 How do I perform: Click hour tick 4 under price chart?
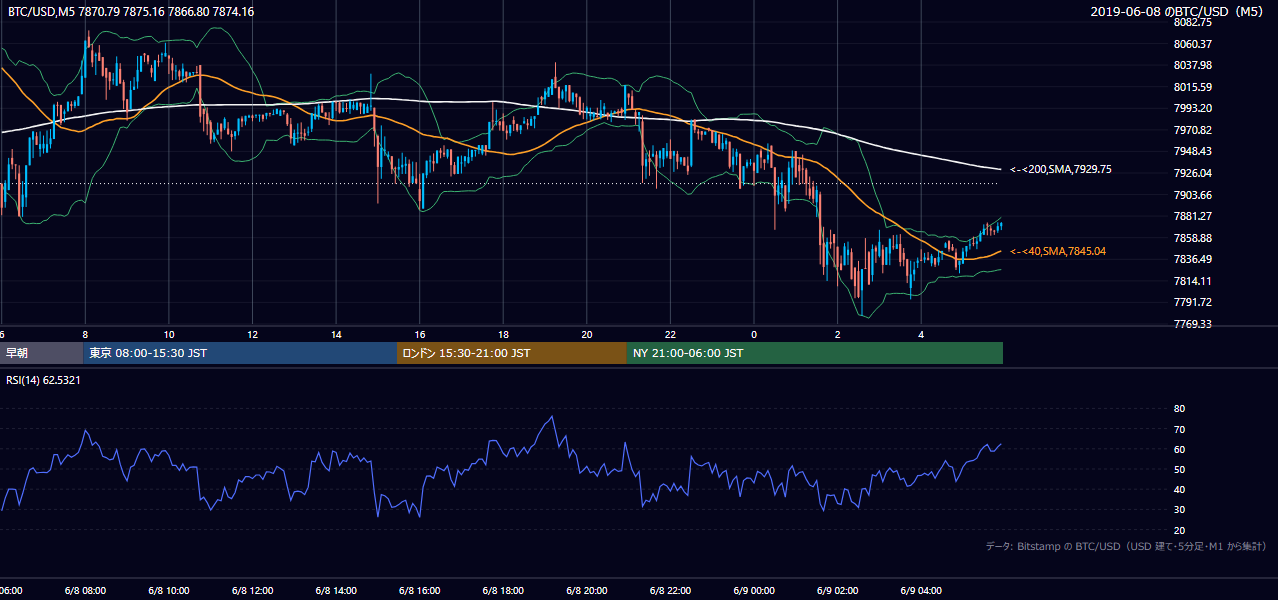coord(921,335)
